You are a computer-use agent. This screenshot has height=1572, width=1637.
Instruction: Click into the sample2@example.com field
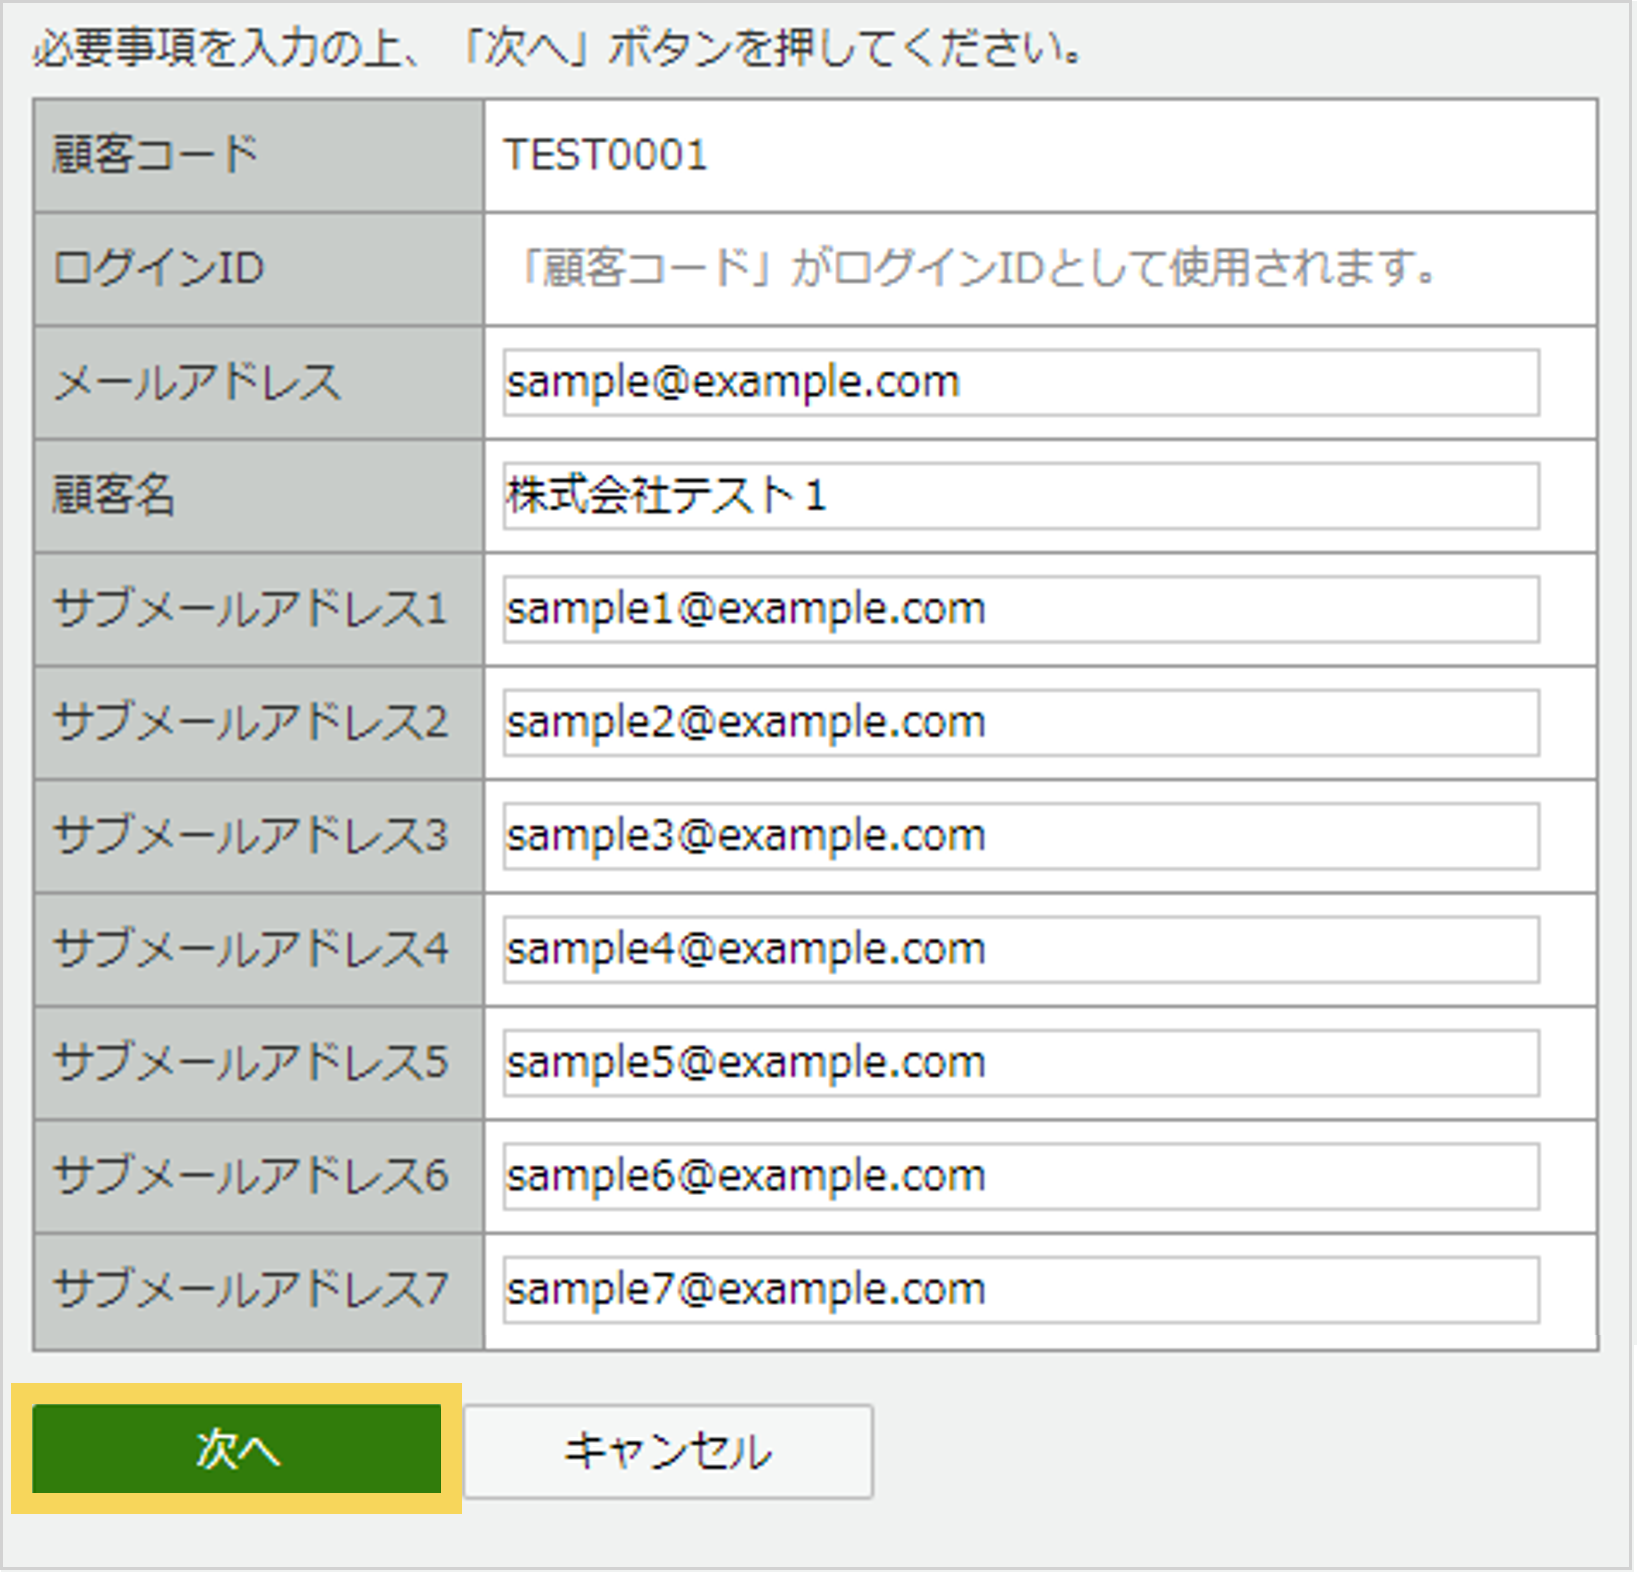[1020, 722]
